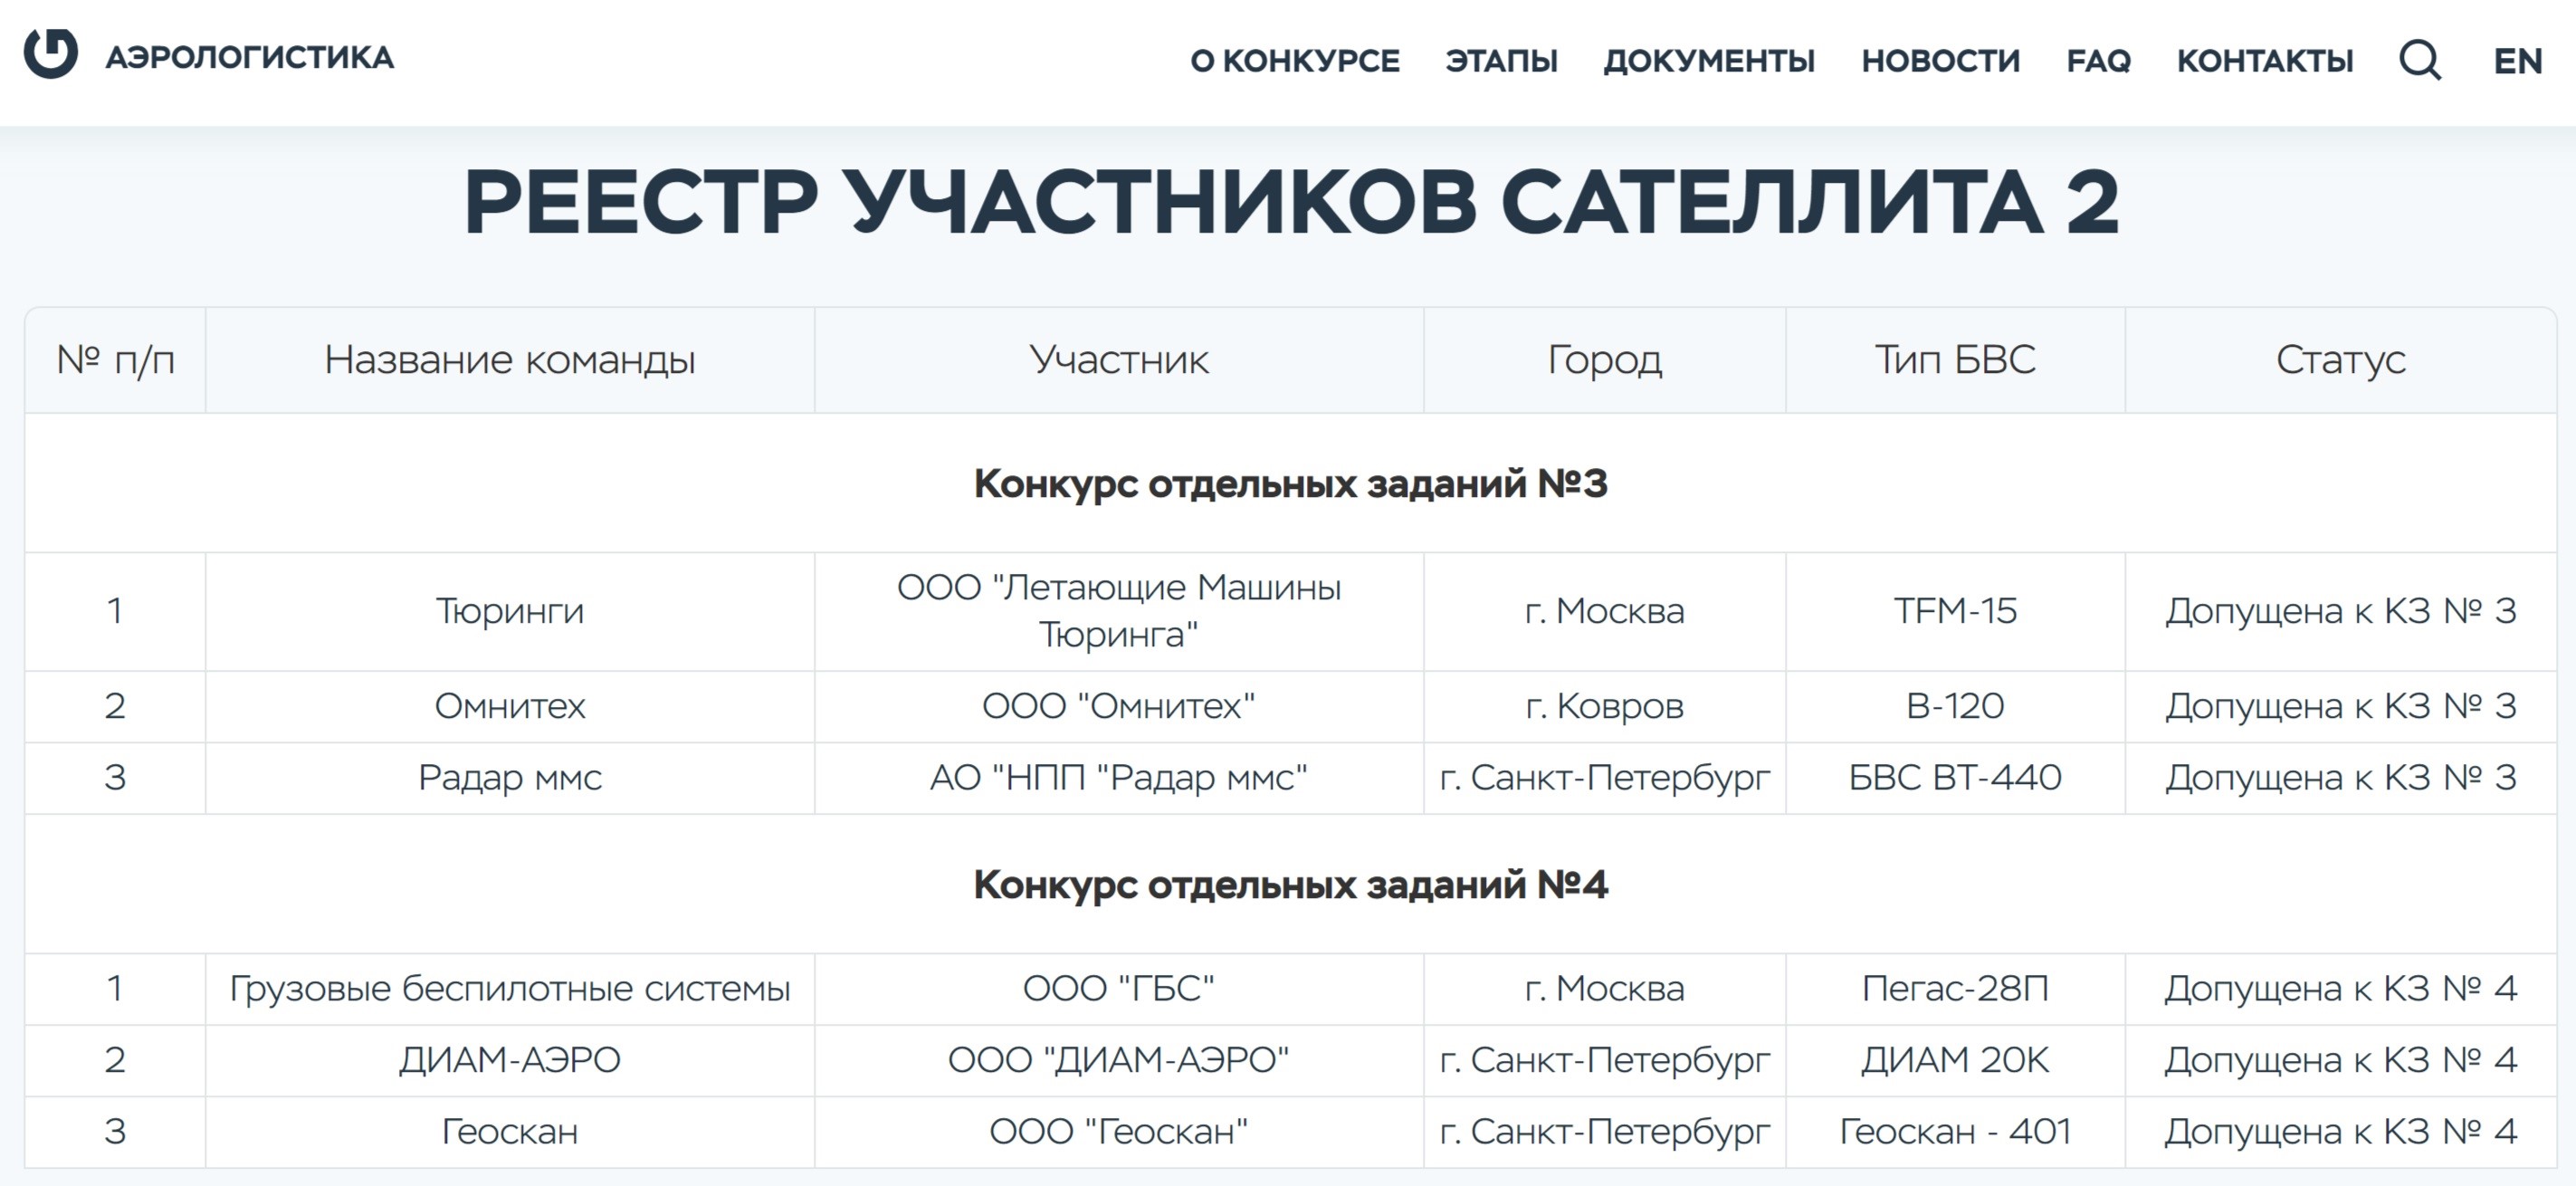Open the FAQ page

[2098, 61]
